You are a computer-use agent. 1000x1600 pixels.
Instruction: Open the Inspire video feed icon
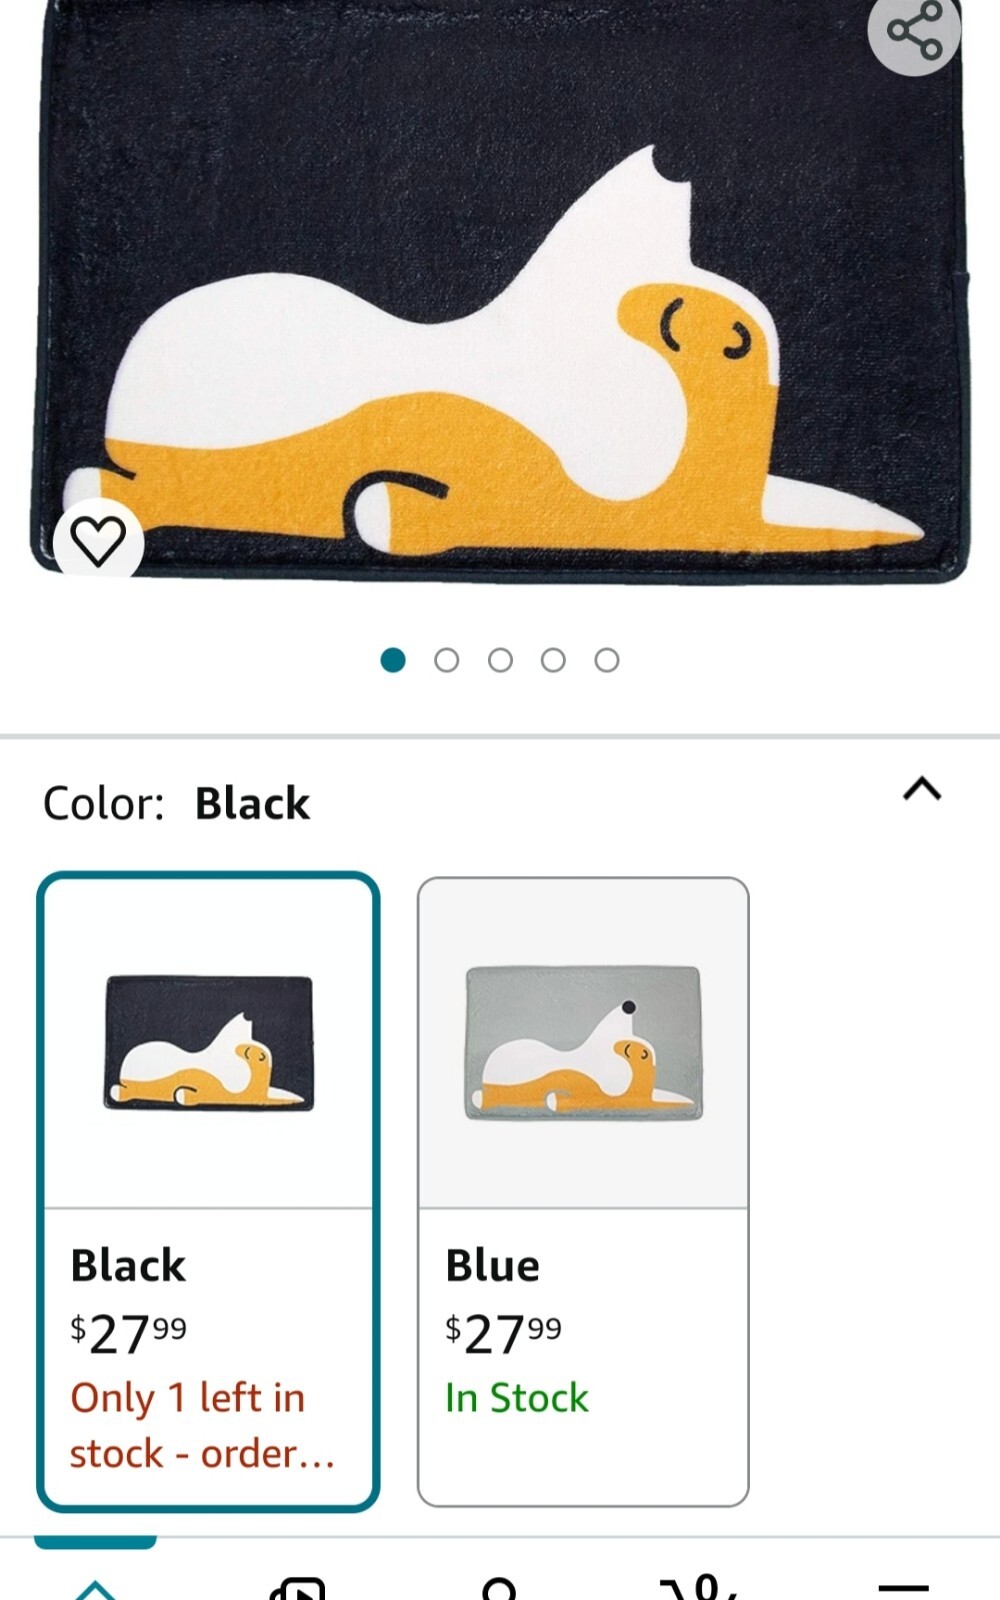tap(297, 1588)
